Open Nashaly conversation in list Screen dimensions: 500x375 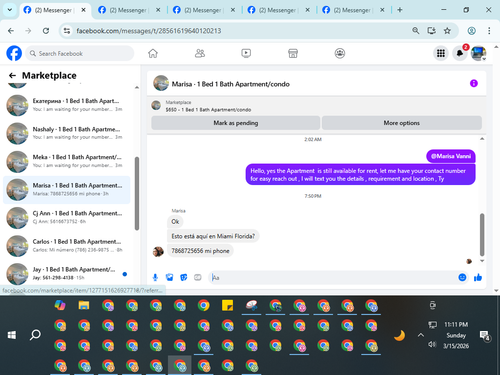click(67, 133)
